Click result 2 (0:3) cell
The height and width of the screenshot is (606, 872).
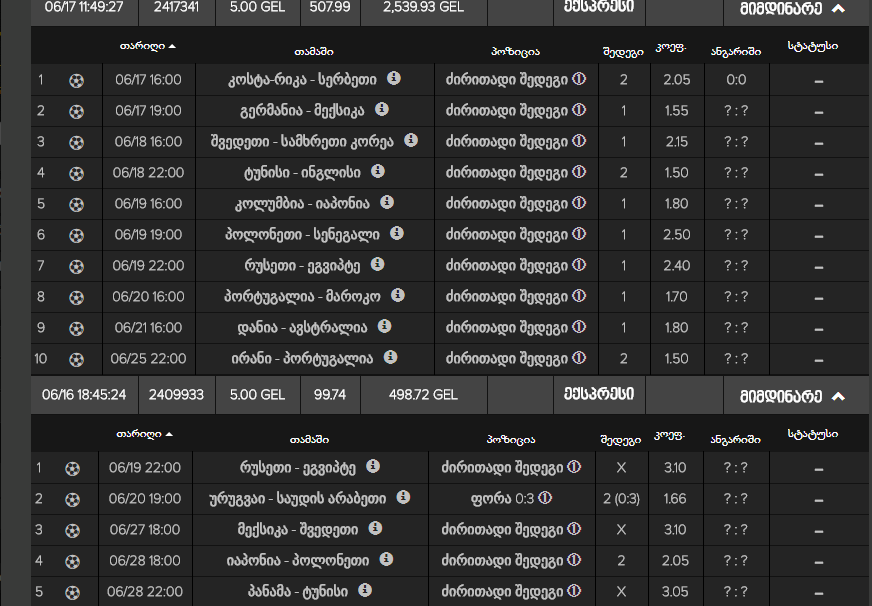point(621,499)
